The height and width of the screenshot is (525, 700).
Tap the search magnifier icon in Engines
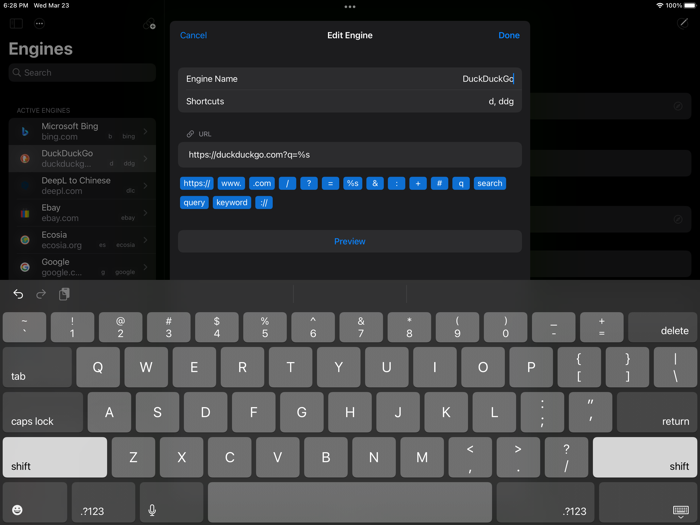[x=17, y=72]
